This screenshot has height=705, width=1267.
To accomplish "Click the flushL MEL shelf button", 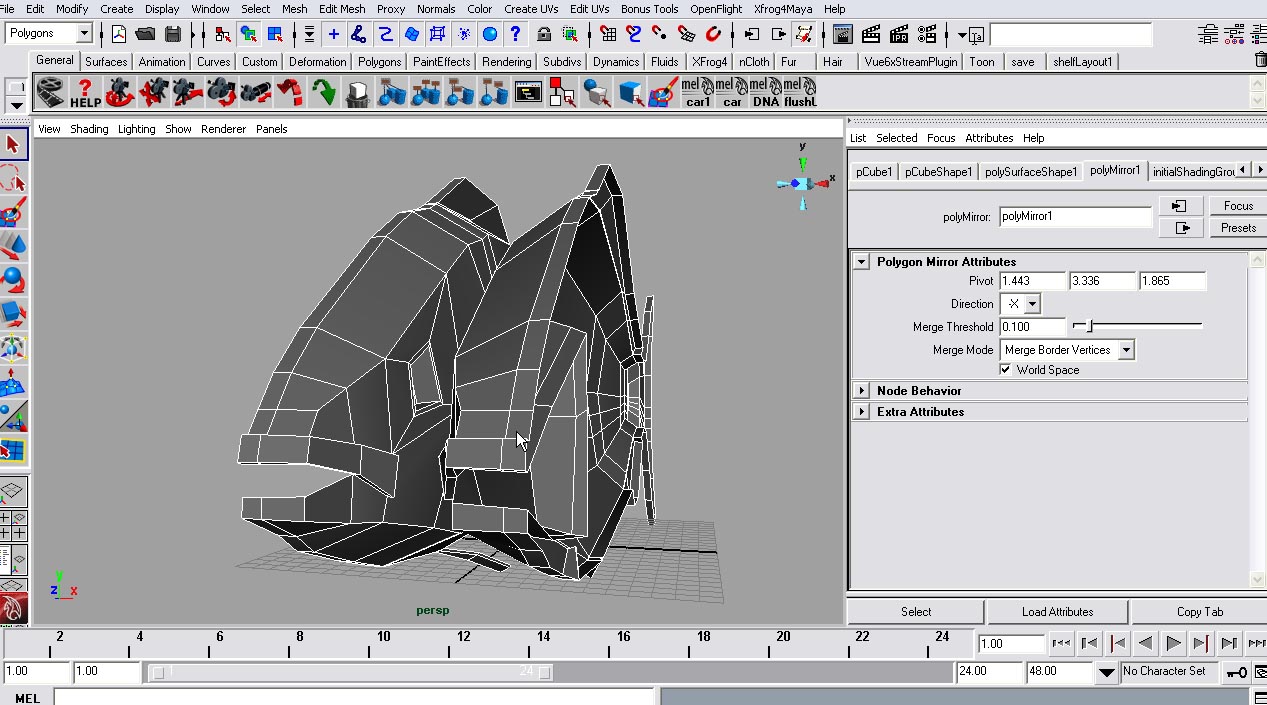I will (x=800, y=93).
